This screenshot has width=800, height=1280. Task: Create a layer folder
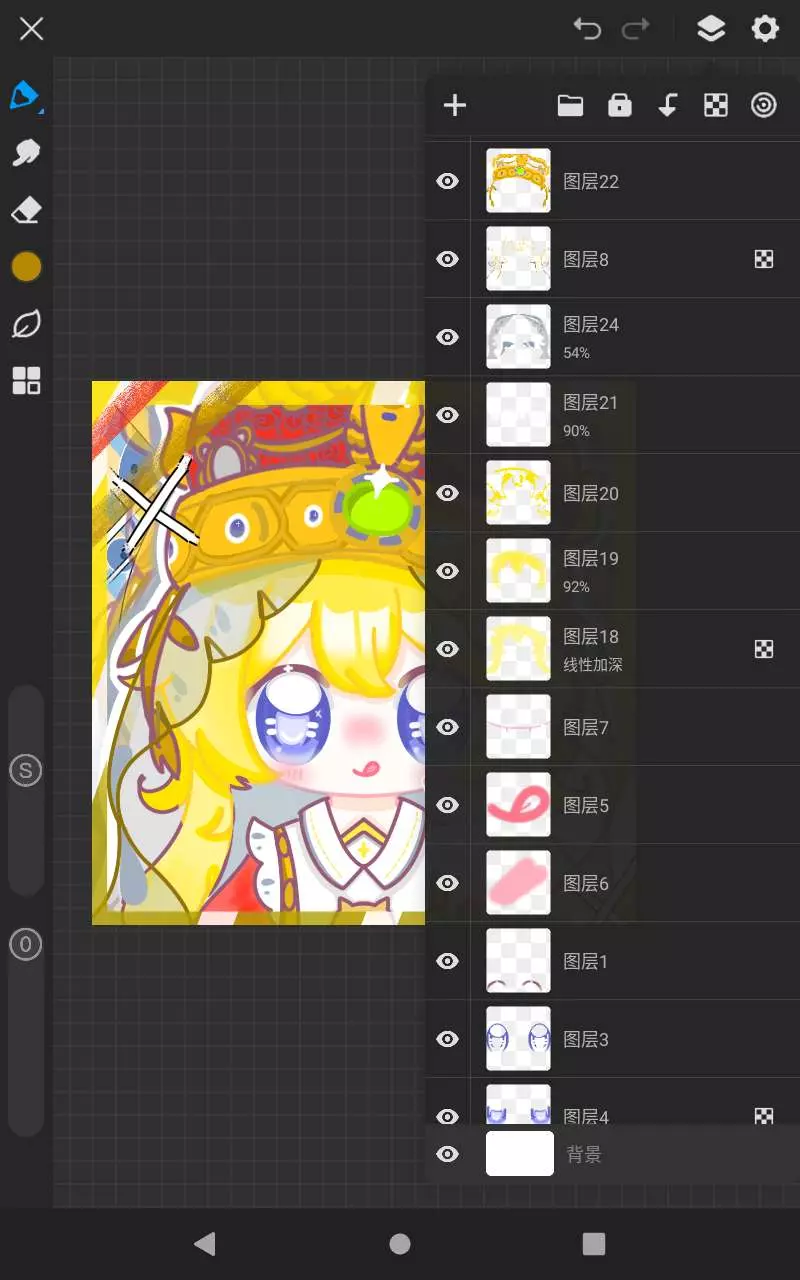pos(570,105)
